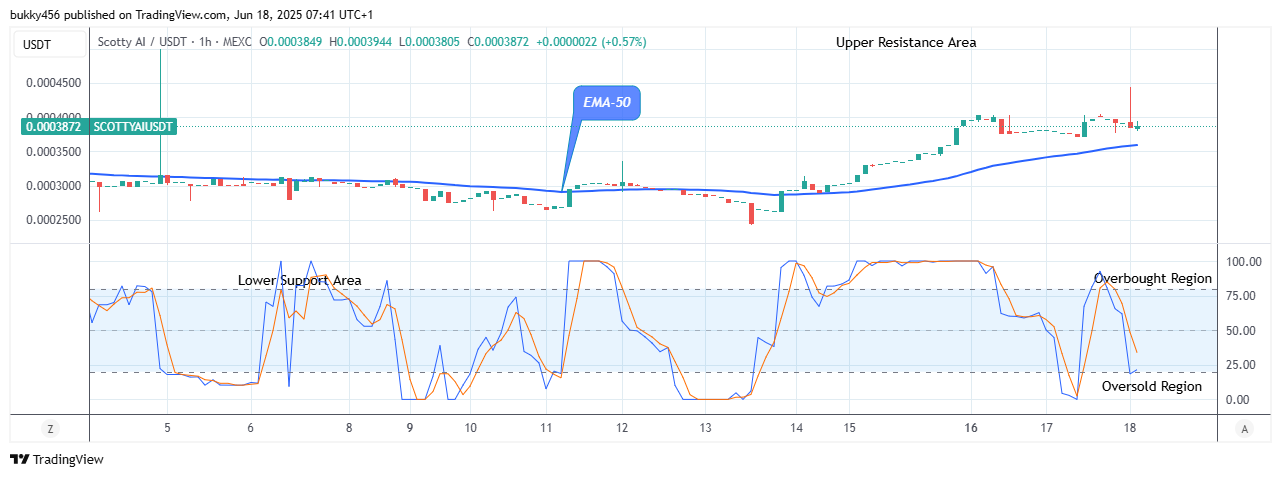The width and height of the screenshot is (1281, 477).
Task: Click the 0.0003000 price axis value
Action: click(54, 186)
